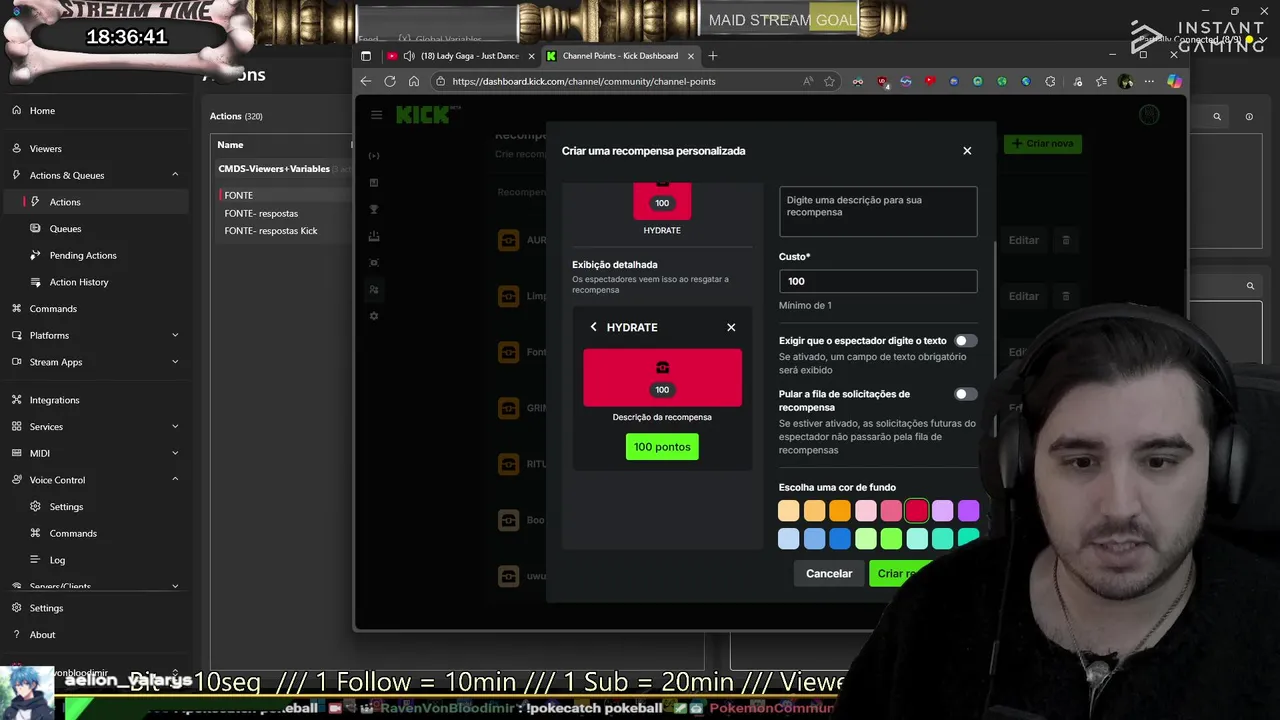Open the trophy icon in Kick sidebar

tap(374, 209)
